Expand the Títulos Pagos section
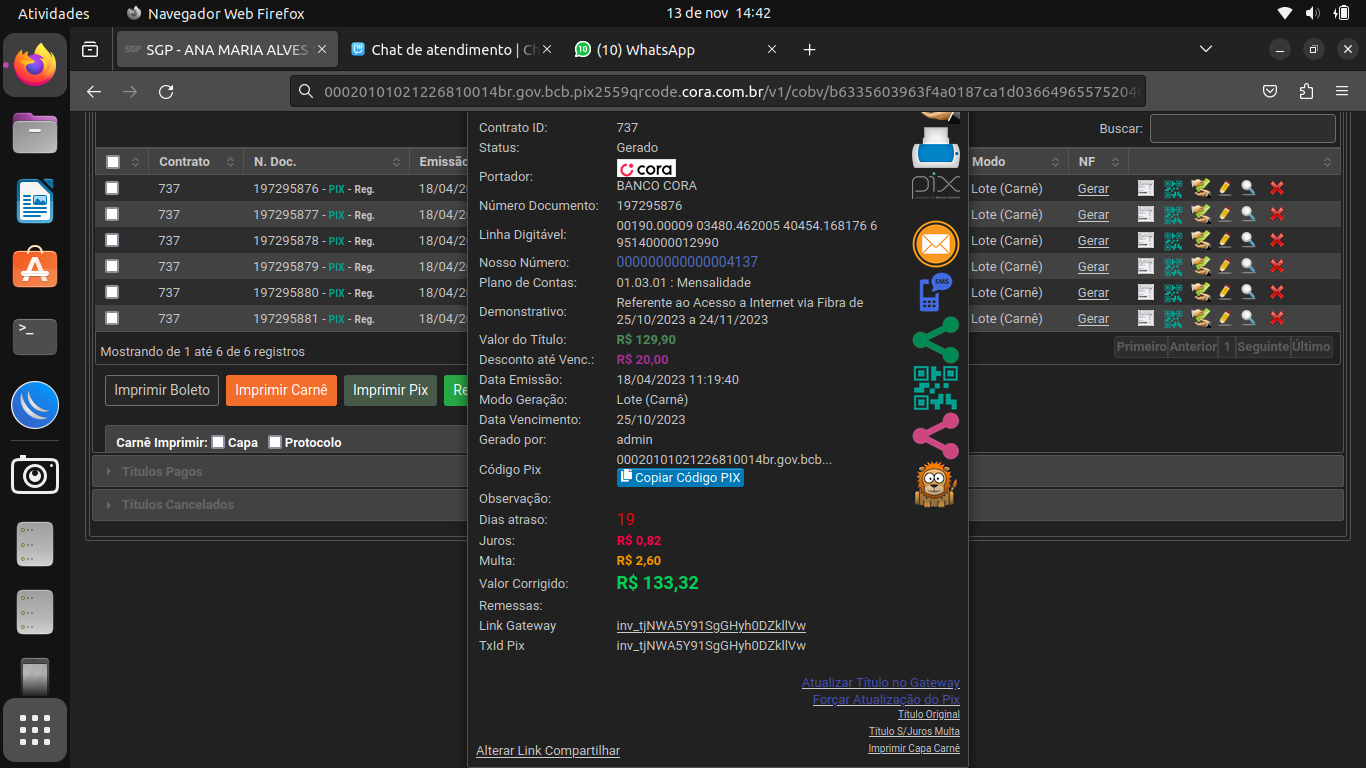The width and height of the screenshot is (1366, 768). tap(162, 472)
